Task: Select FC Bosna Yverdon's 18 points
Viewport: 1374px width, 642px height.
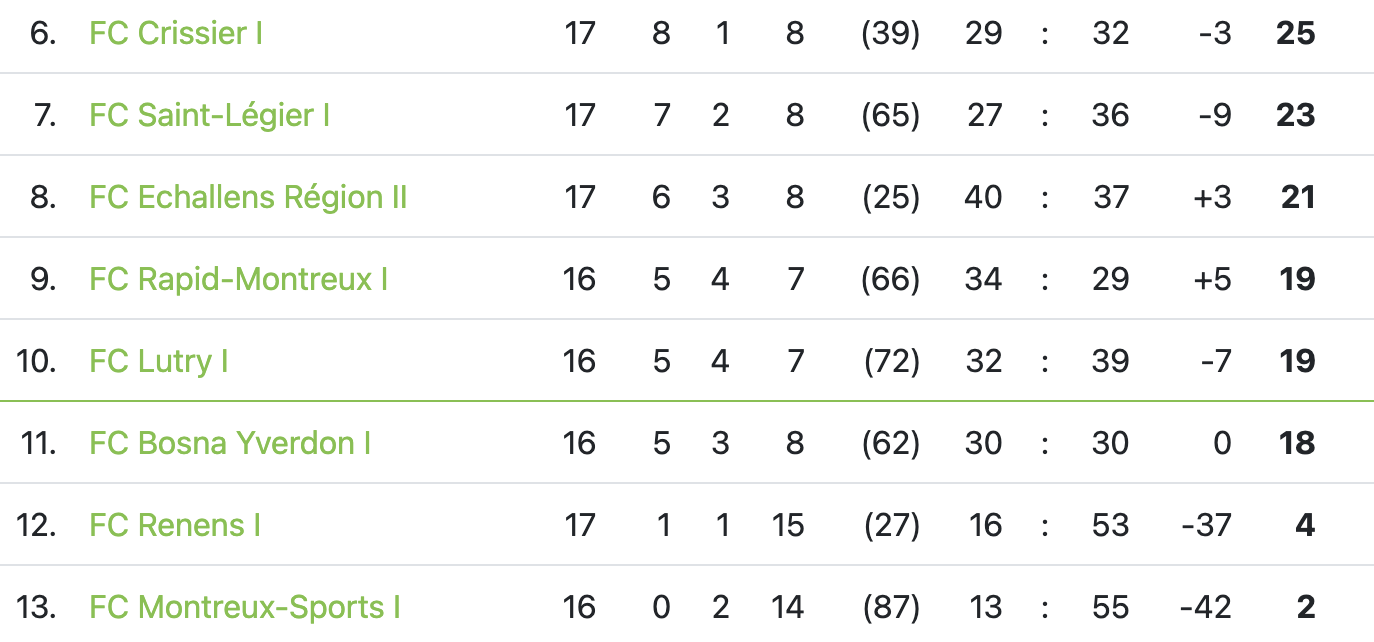Action: (1297, 443)
